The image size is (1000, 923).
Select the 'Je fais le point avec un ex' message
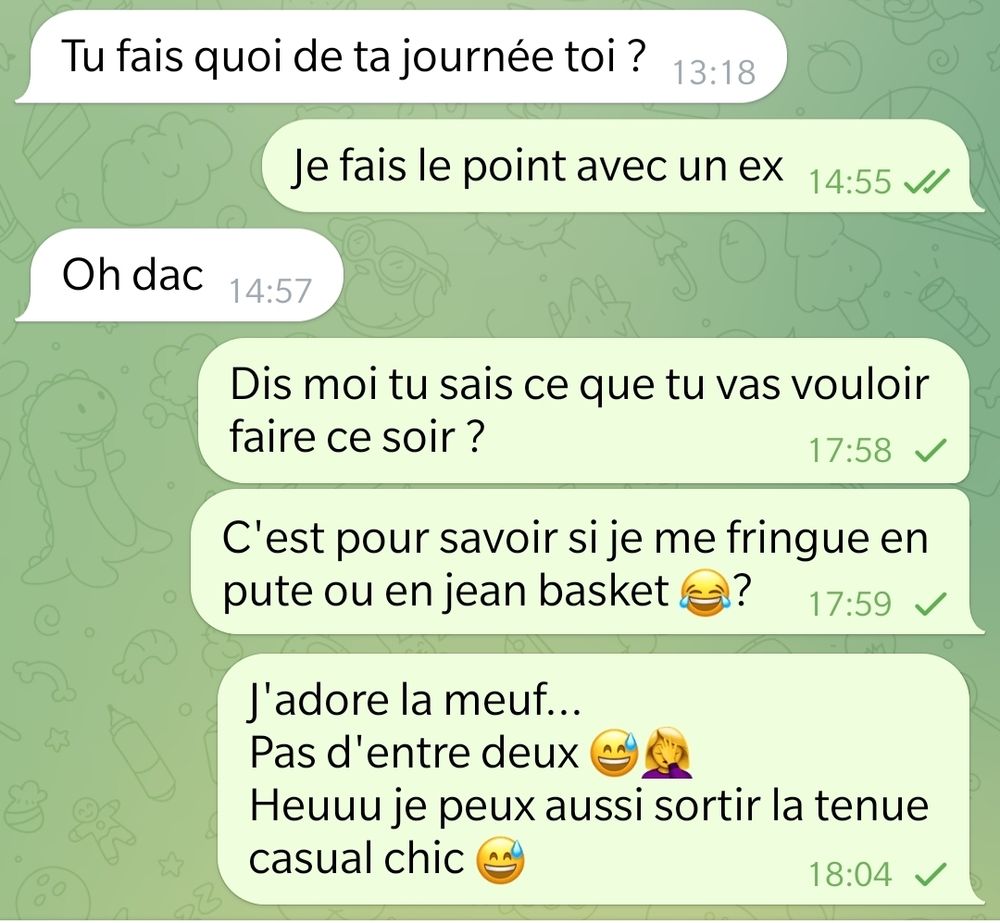pyautogui.click(x=624, y=166)
